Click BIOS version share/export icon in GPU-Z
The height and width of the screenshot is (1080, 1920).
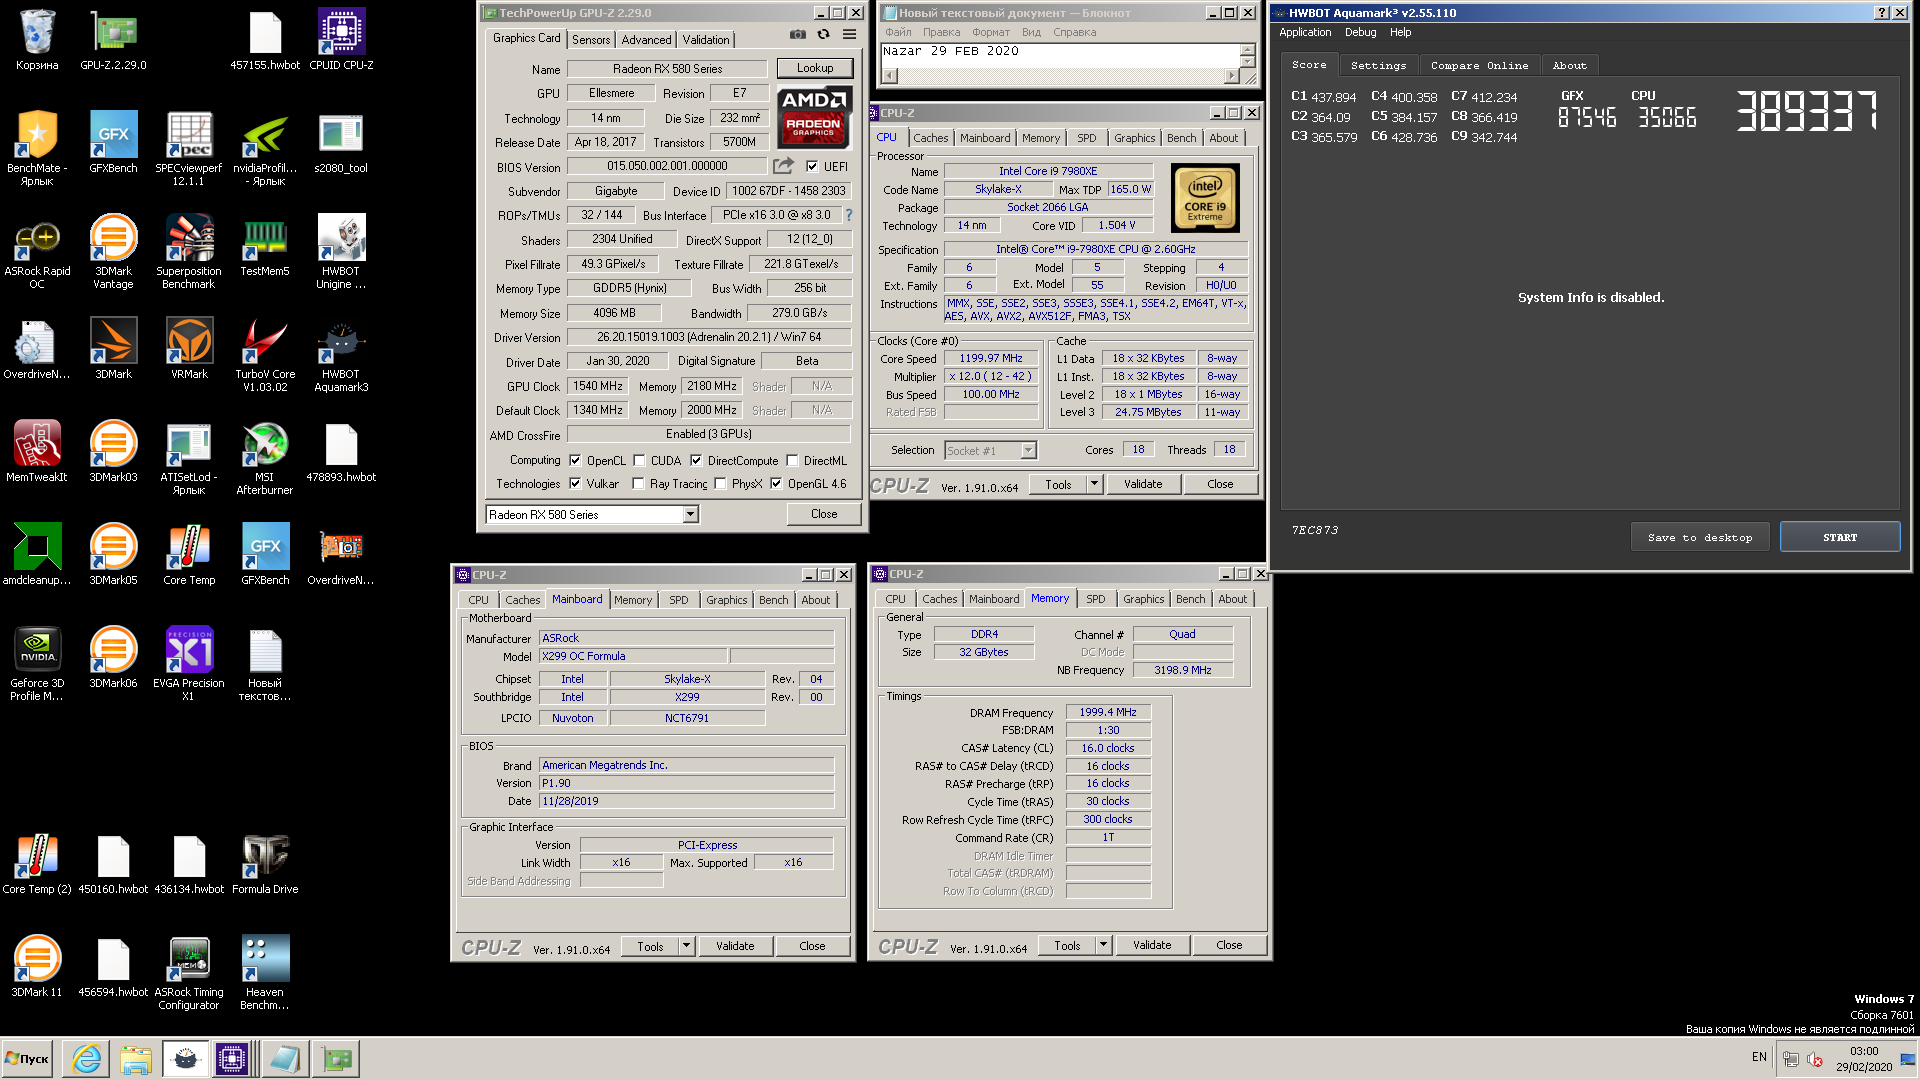[x=784, y=166]
